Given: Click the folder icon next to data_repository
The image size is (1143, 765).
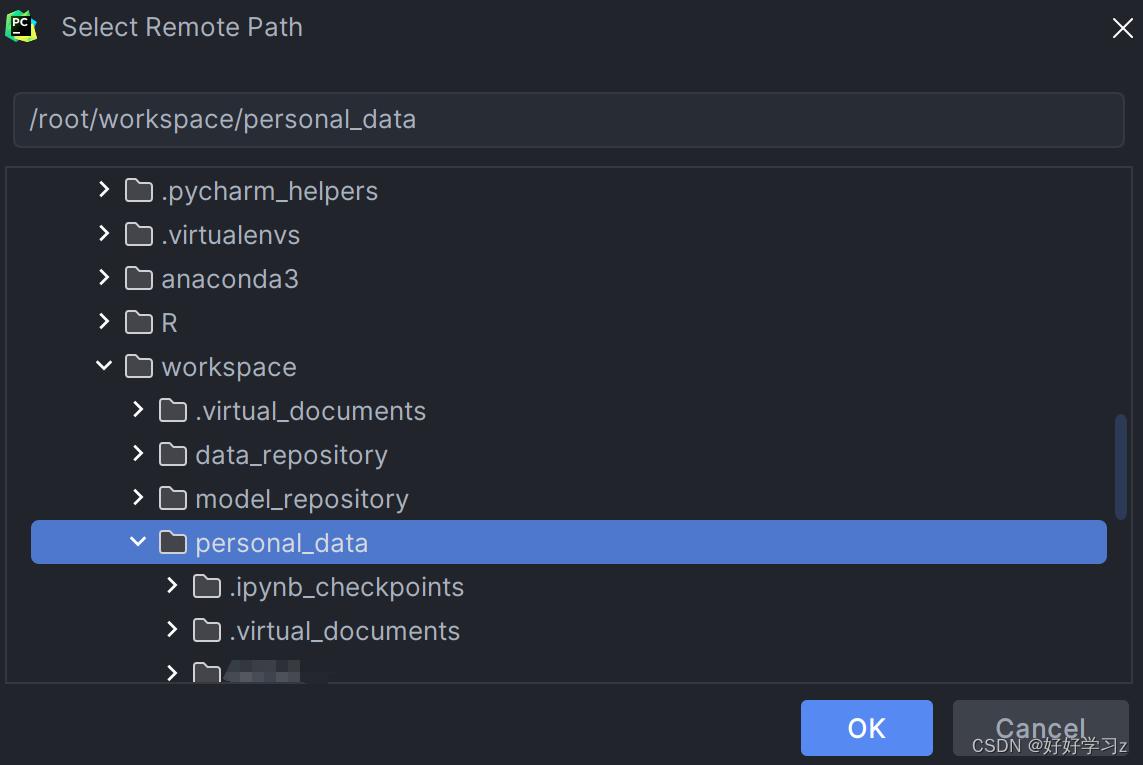Looking at the screenshot, I should (172, 454).
